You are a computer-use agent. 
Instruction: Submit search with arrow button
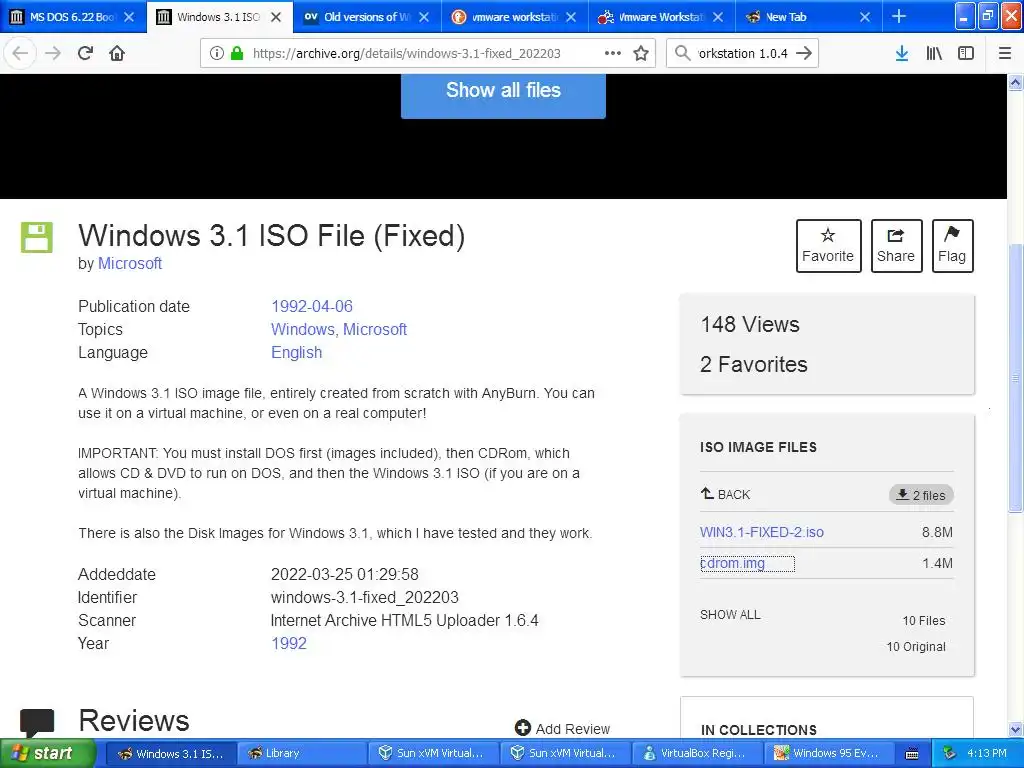[804, 53]
